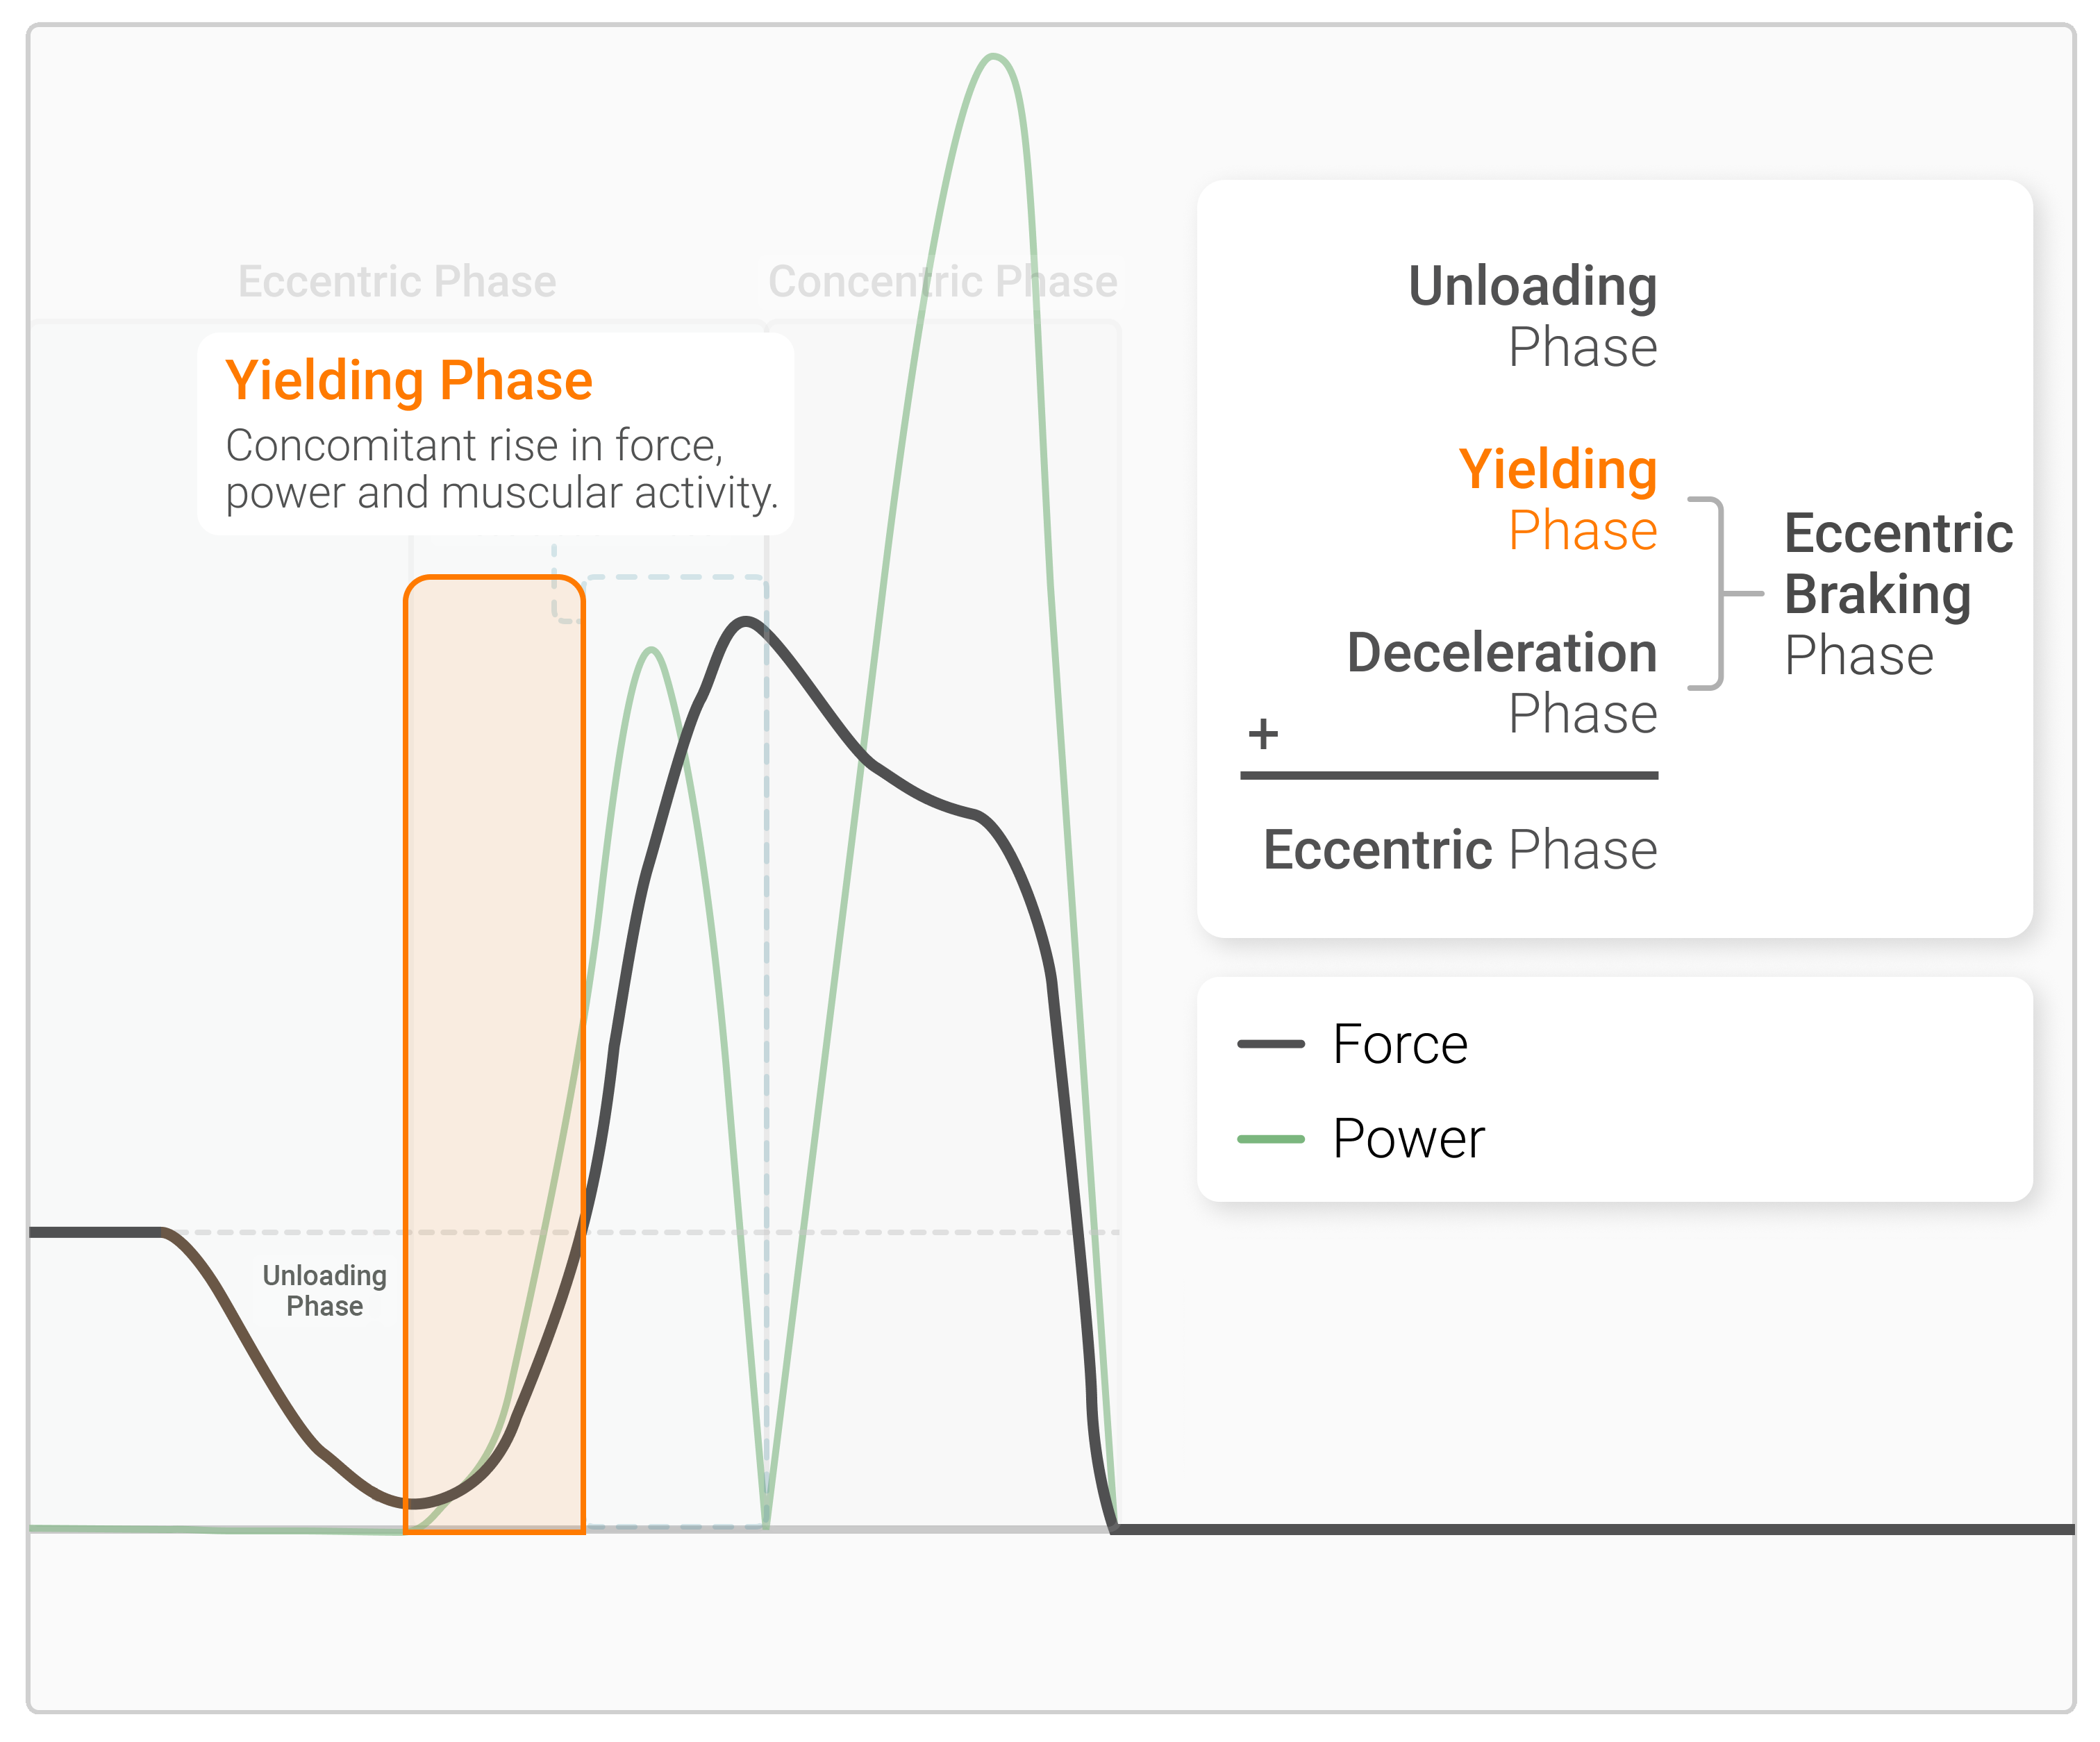2100x1742 pixels.
Task: Click the tallest peak of the green power curve
Action: pos(993,57)
